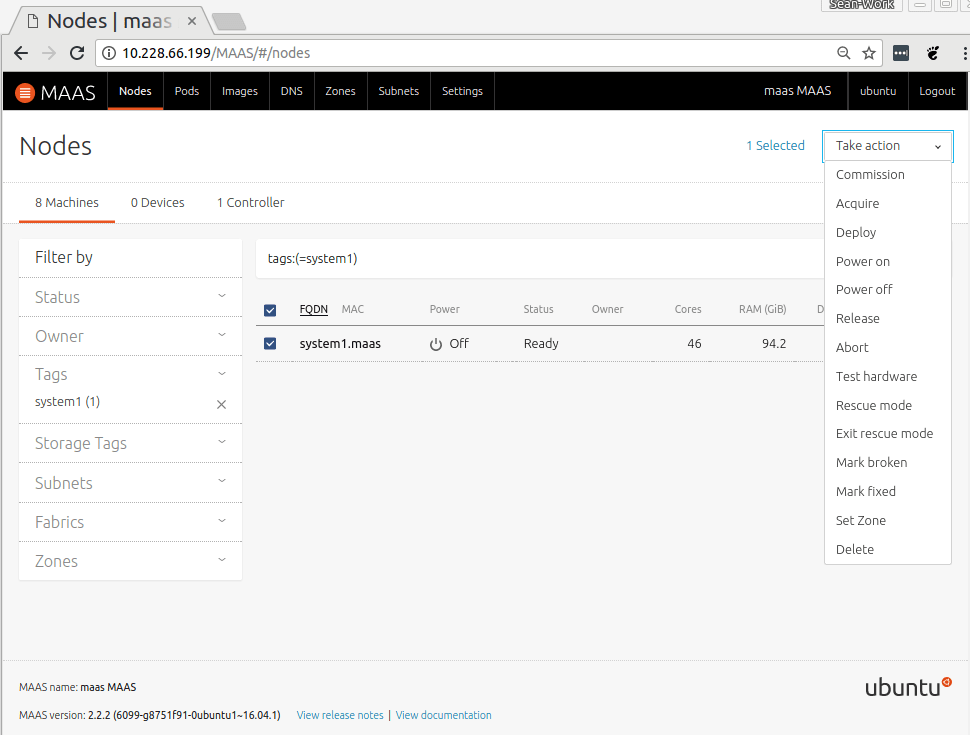Image resolution: width=970 pixels, height=735 pixels.
Task: Sort by Cores column header
Action: tap(688, 309)
